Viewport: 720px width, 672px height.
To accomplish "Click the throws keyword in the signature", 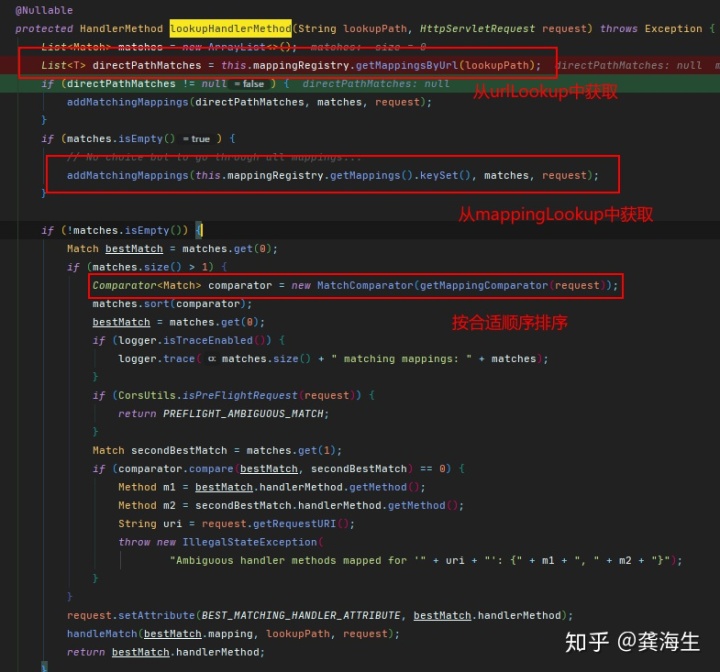I will click(619, 28).
